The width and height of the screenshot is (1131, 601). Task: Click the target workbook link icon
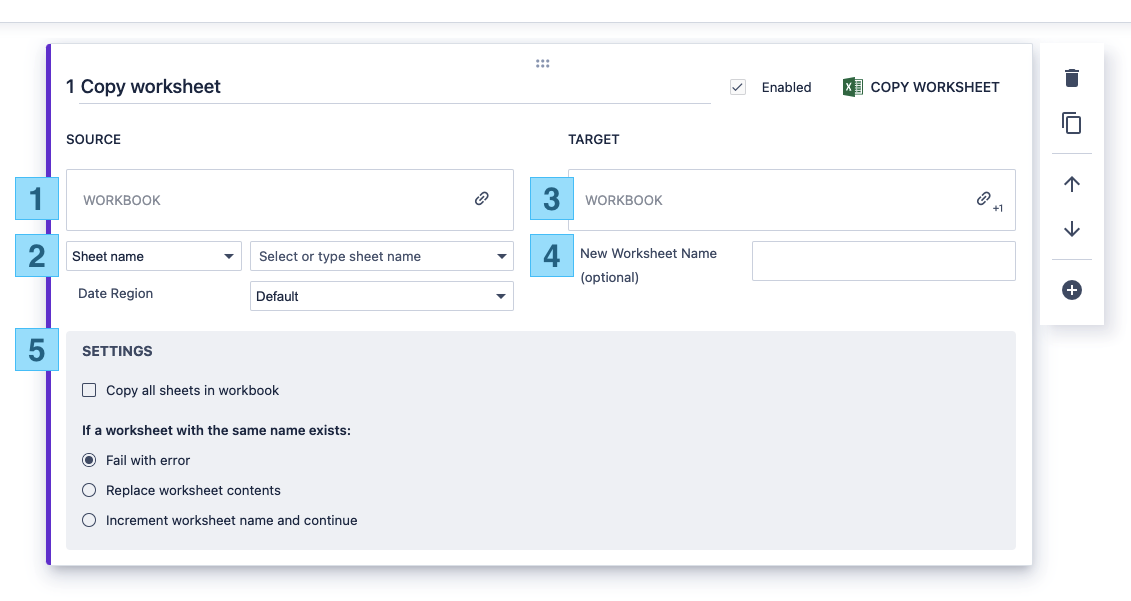coord(984,199)
